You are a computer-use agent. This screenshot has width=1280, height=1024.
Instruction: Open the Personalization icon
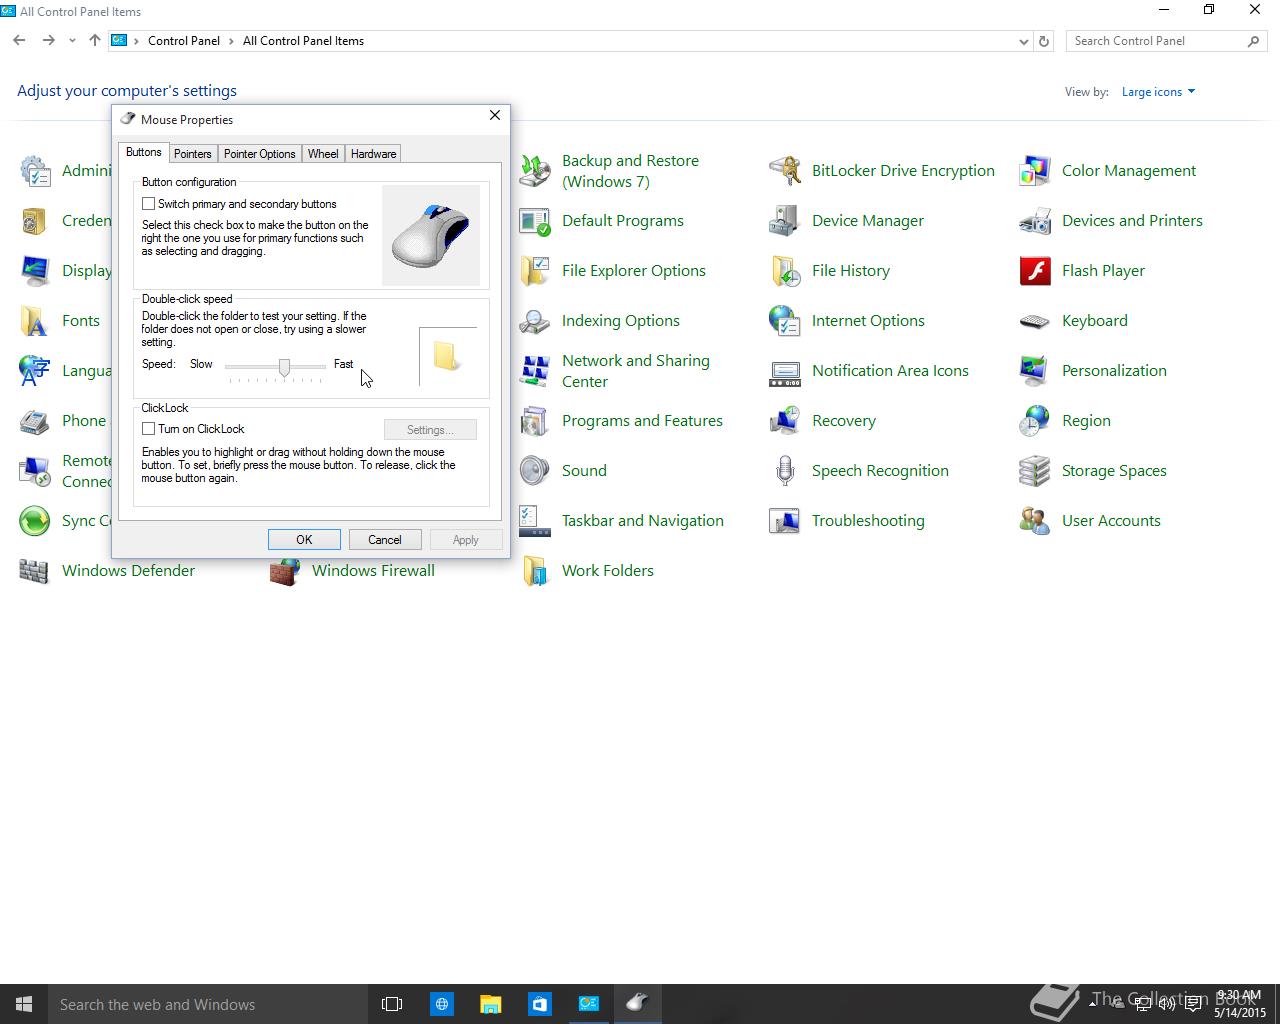(1035, 371)
